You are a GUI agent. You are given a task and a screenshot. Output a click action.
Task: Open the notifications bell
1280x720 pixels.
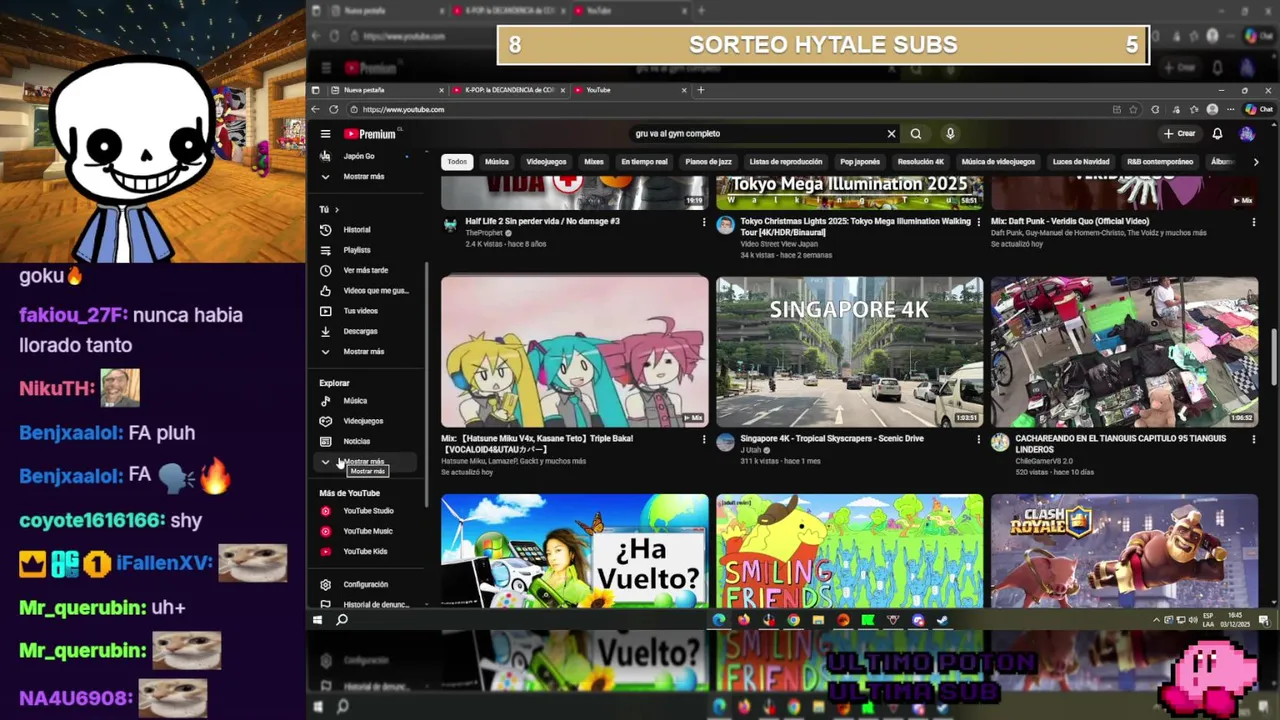coord(1217,134)
